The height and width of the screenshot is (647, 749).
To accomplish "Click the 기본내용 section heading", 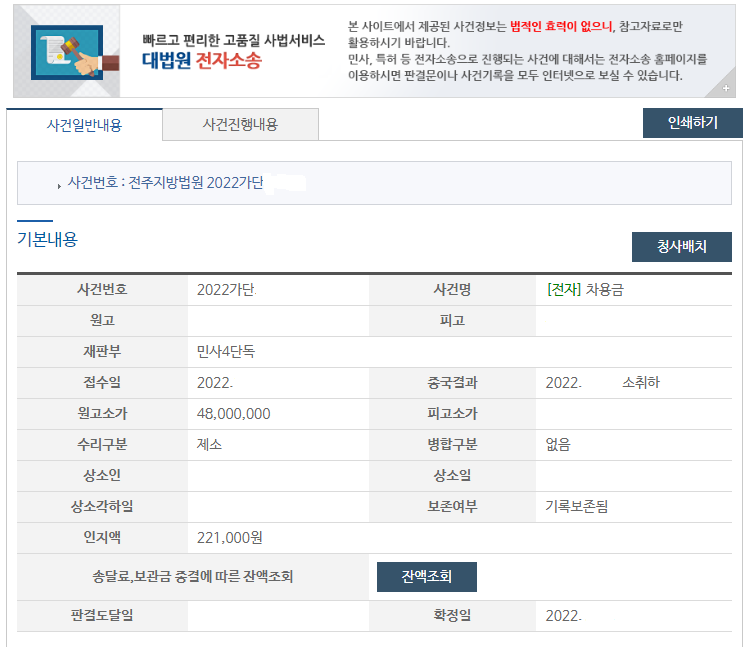I will pyautogui.click(x=47, y=239).
